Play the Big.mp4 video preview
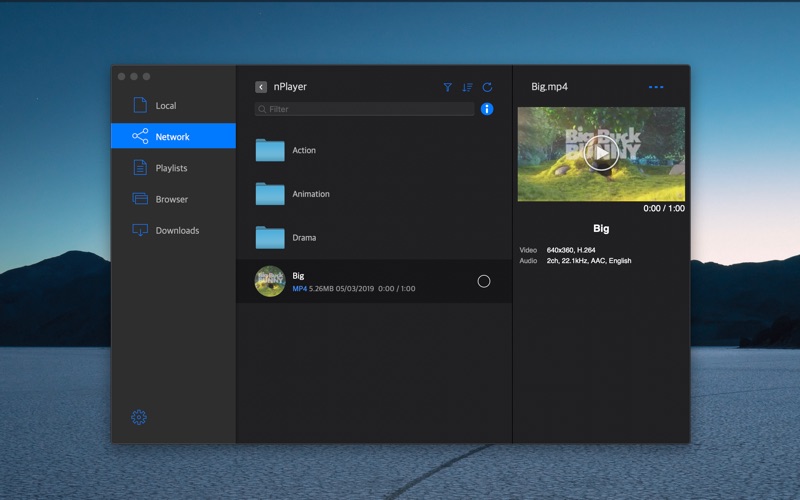Screen dimensions: 800x500 (601, 153)
